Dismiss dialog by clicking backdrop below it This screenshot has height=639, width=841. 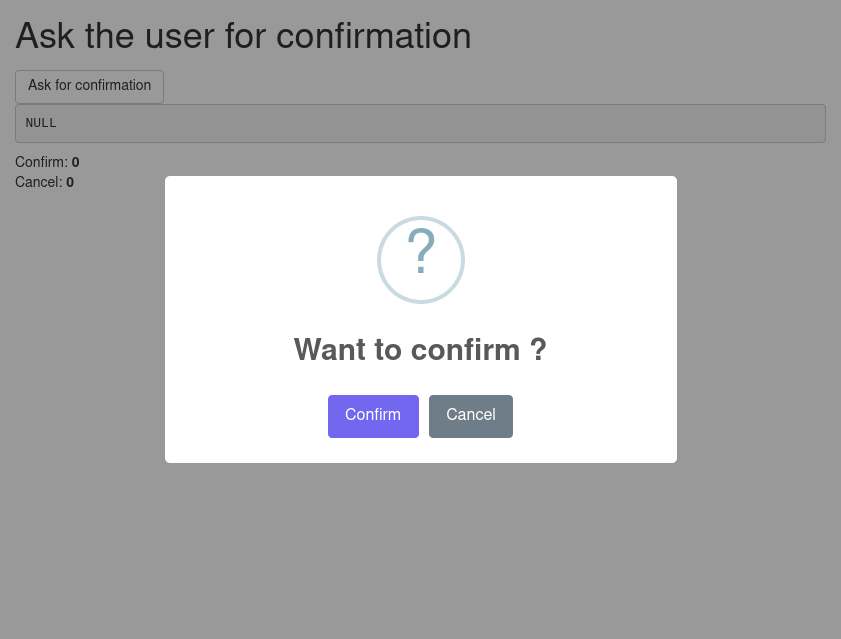(420, 550)
